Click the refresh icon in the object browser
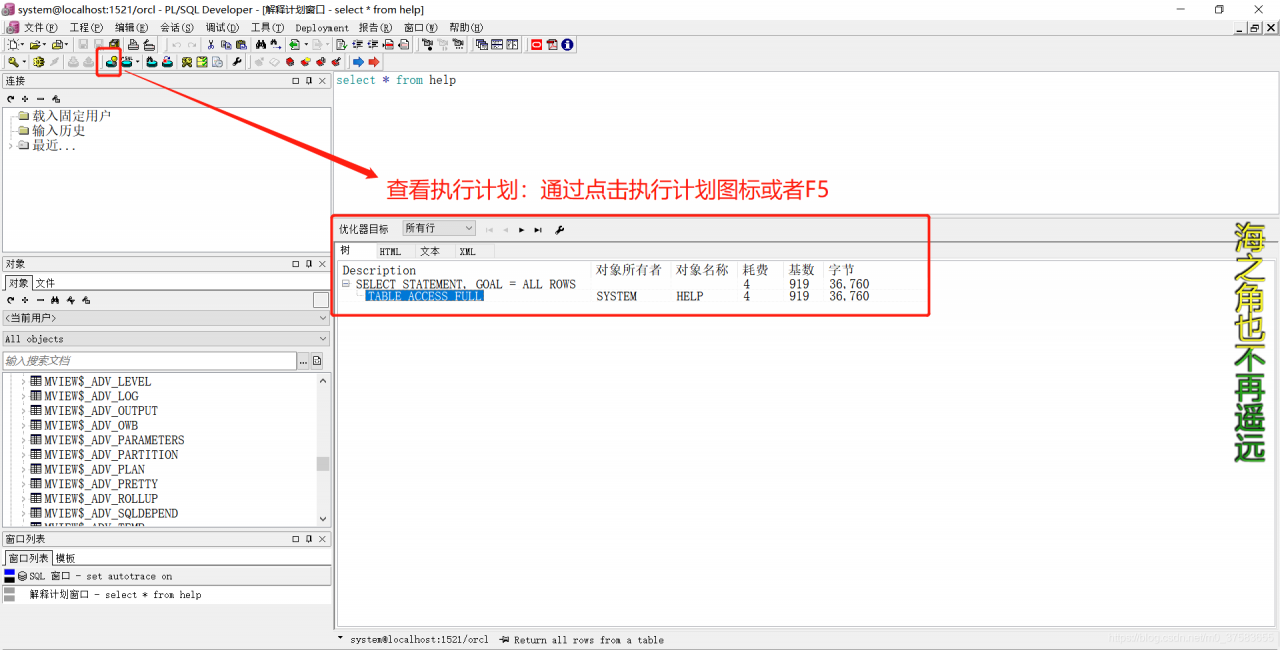The height and width of the screenshot is (650, 1280). (9, 300)
